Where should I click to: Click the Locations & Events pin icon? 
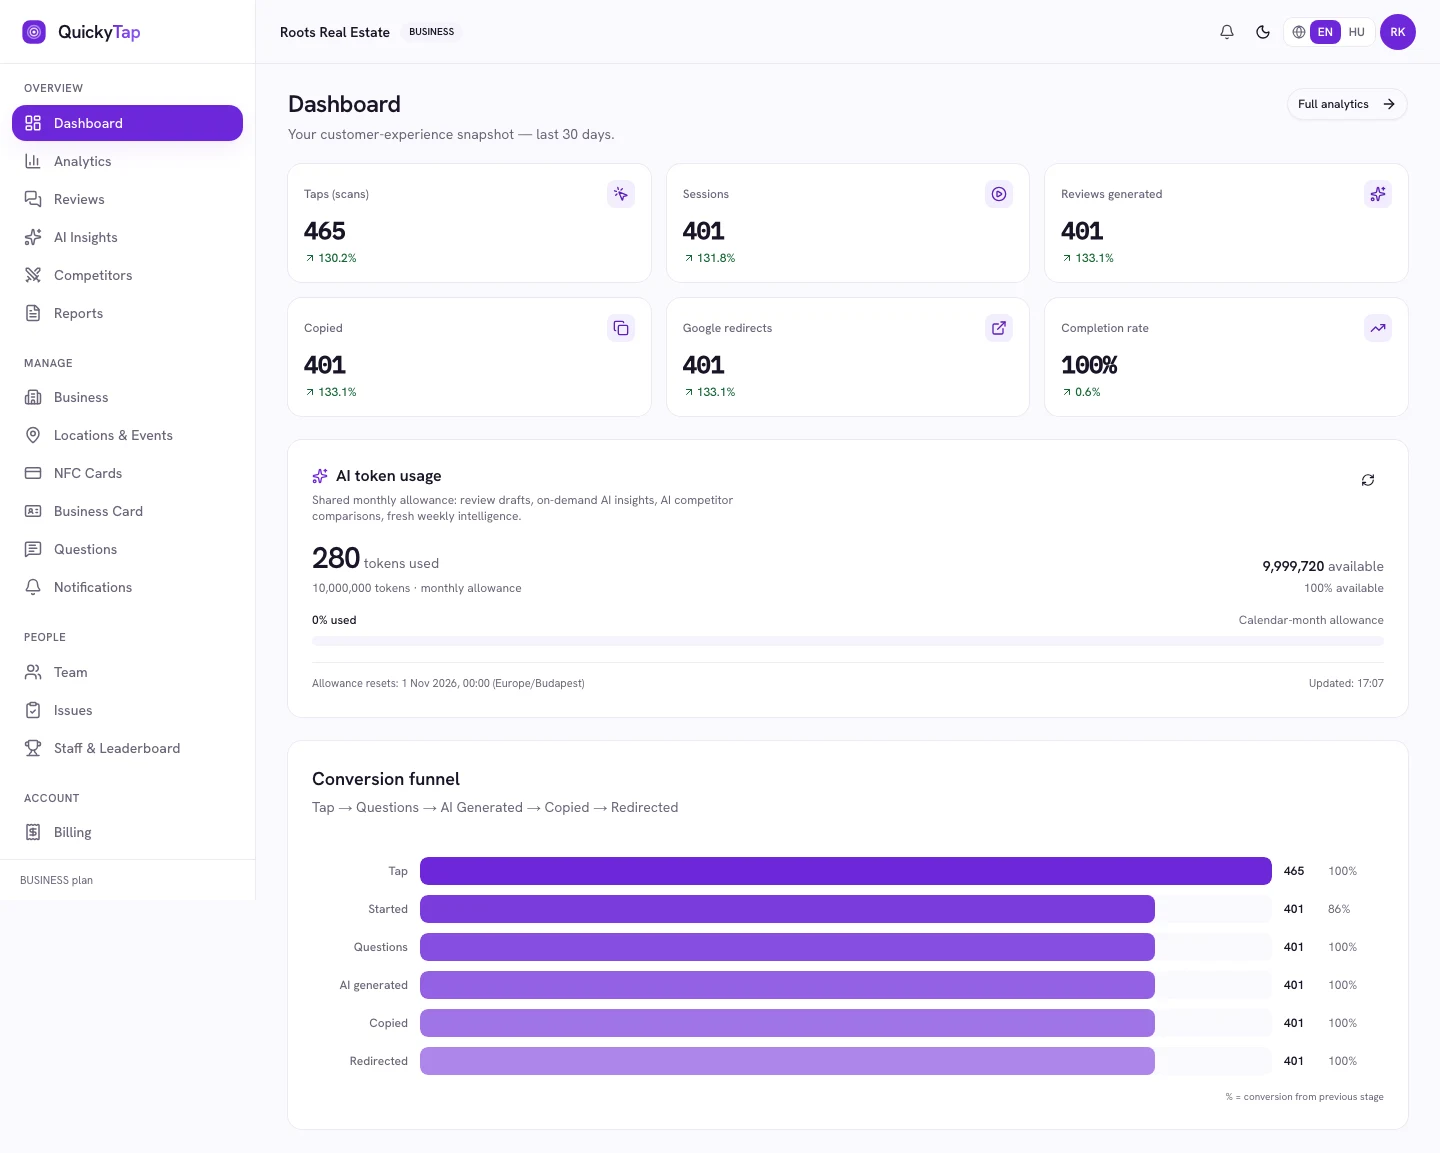[x=33, y=435]
